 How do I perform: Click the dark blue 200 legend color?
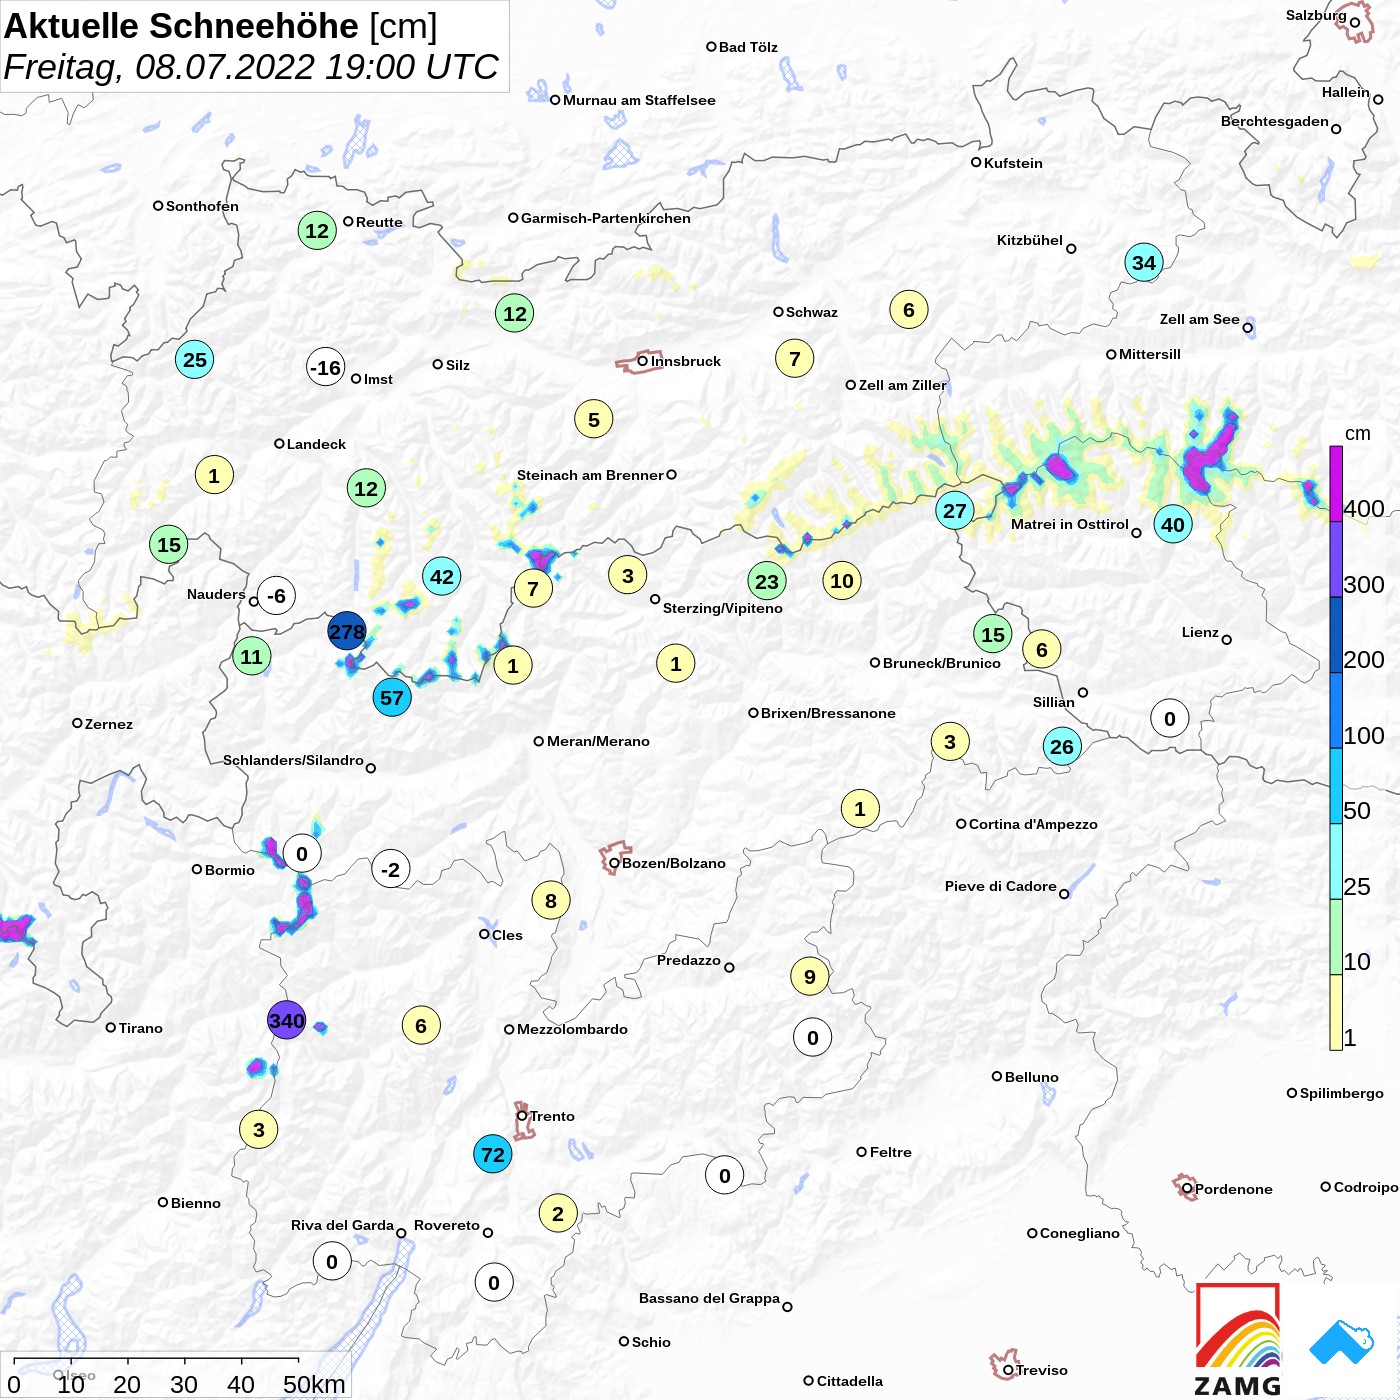pos(1336,635)
